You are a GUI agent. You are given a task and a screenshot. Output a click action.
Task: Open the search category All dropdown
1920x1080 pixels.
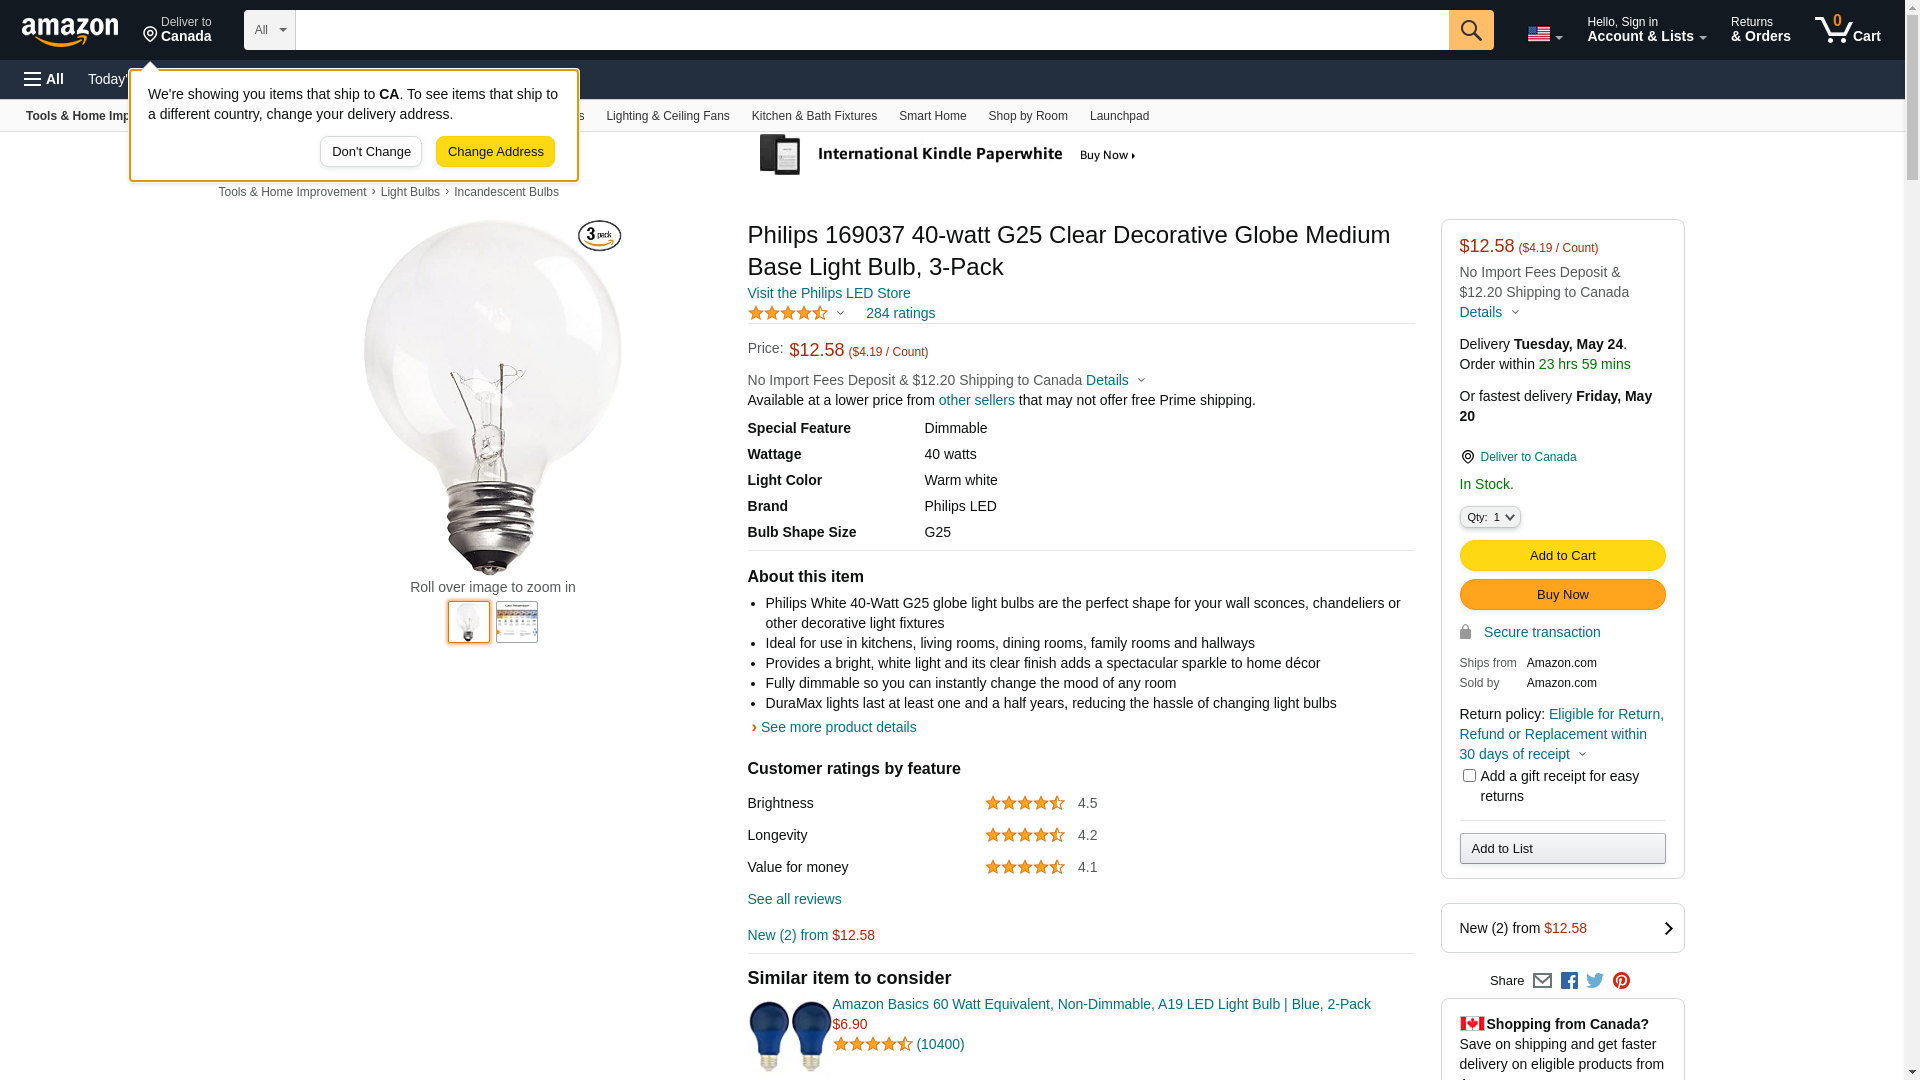coord(269,30)
